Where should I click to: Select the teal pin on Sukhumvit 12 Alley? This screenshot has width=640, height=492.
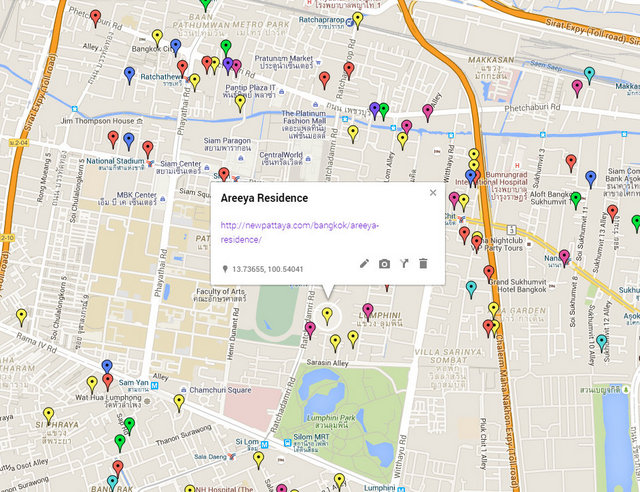tap(602, 343)
